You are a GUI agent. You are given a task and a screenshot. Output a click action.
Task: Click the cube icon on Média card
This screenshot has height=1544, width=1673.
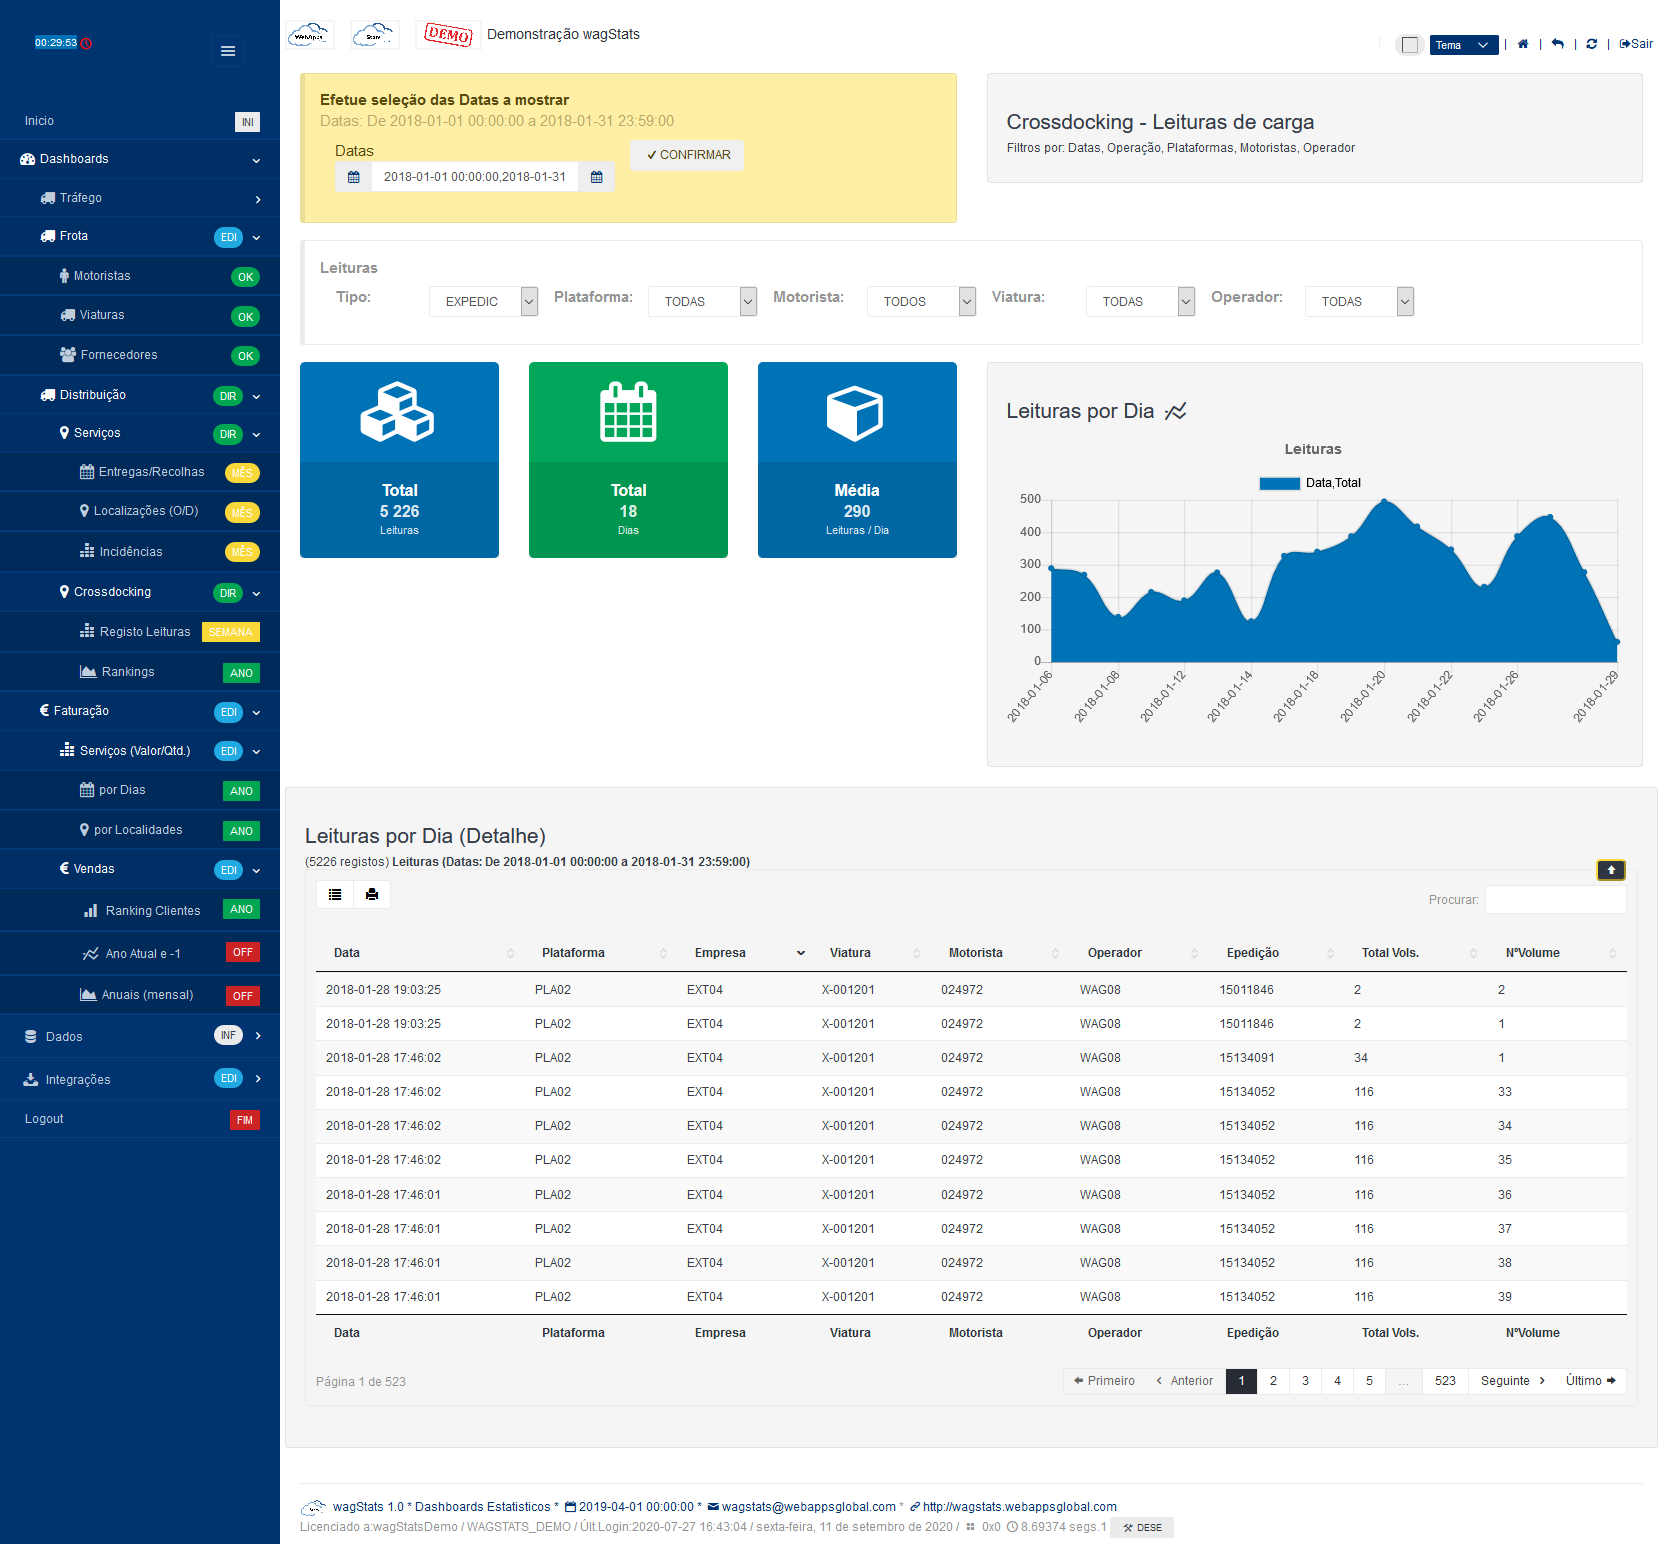(x=856, y=413)
